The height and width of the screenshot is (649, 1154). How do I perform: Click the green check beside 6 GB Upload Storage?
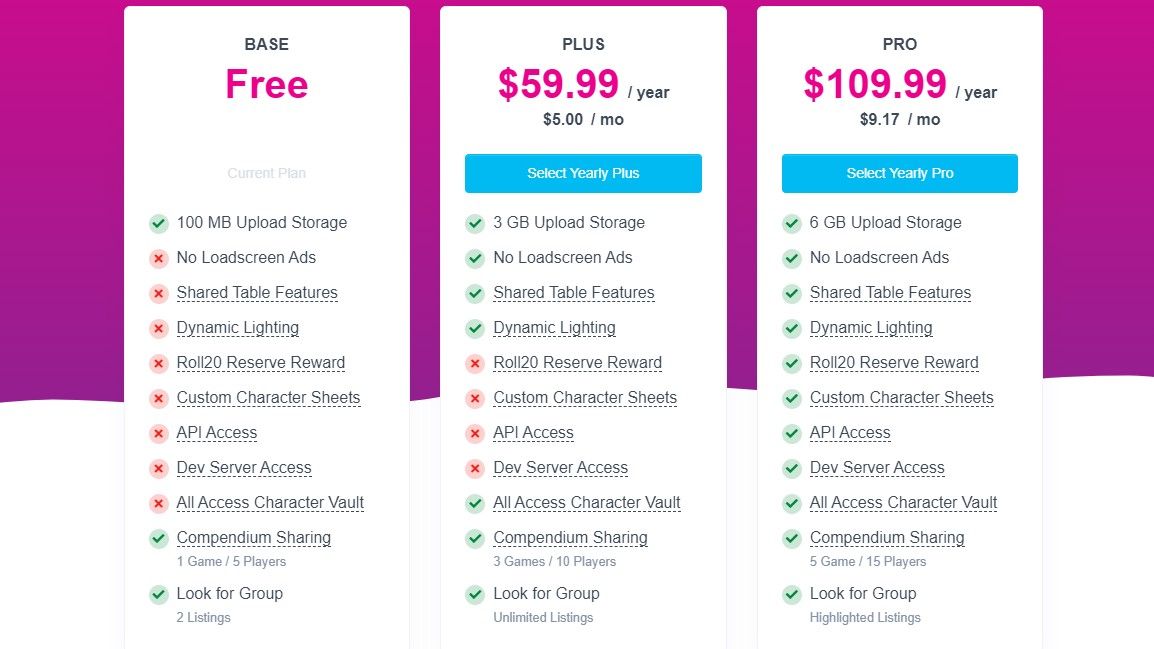[791, 223]
